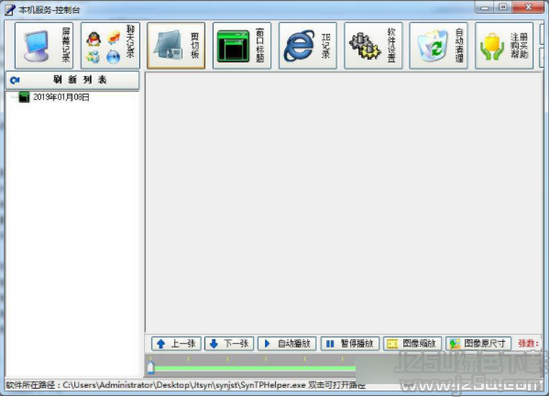550x397 pixels.
Task: Click 图像原尺寸 original size button
Action: [x=478, y=344]
